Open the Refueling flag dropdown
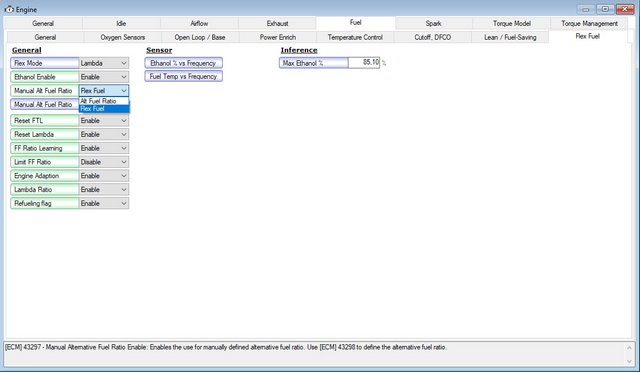The image size is (640, 373). pos(104,203)
